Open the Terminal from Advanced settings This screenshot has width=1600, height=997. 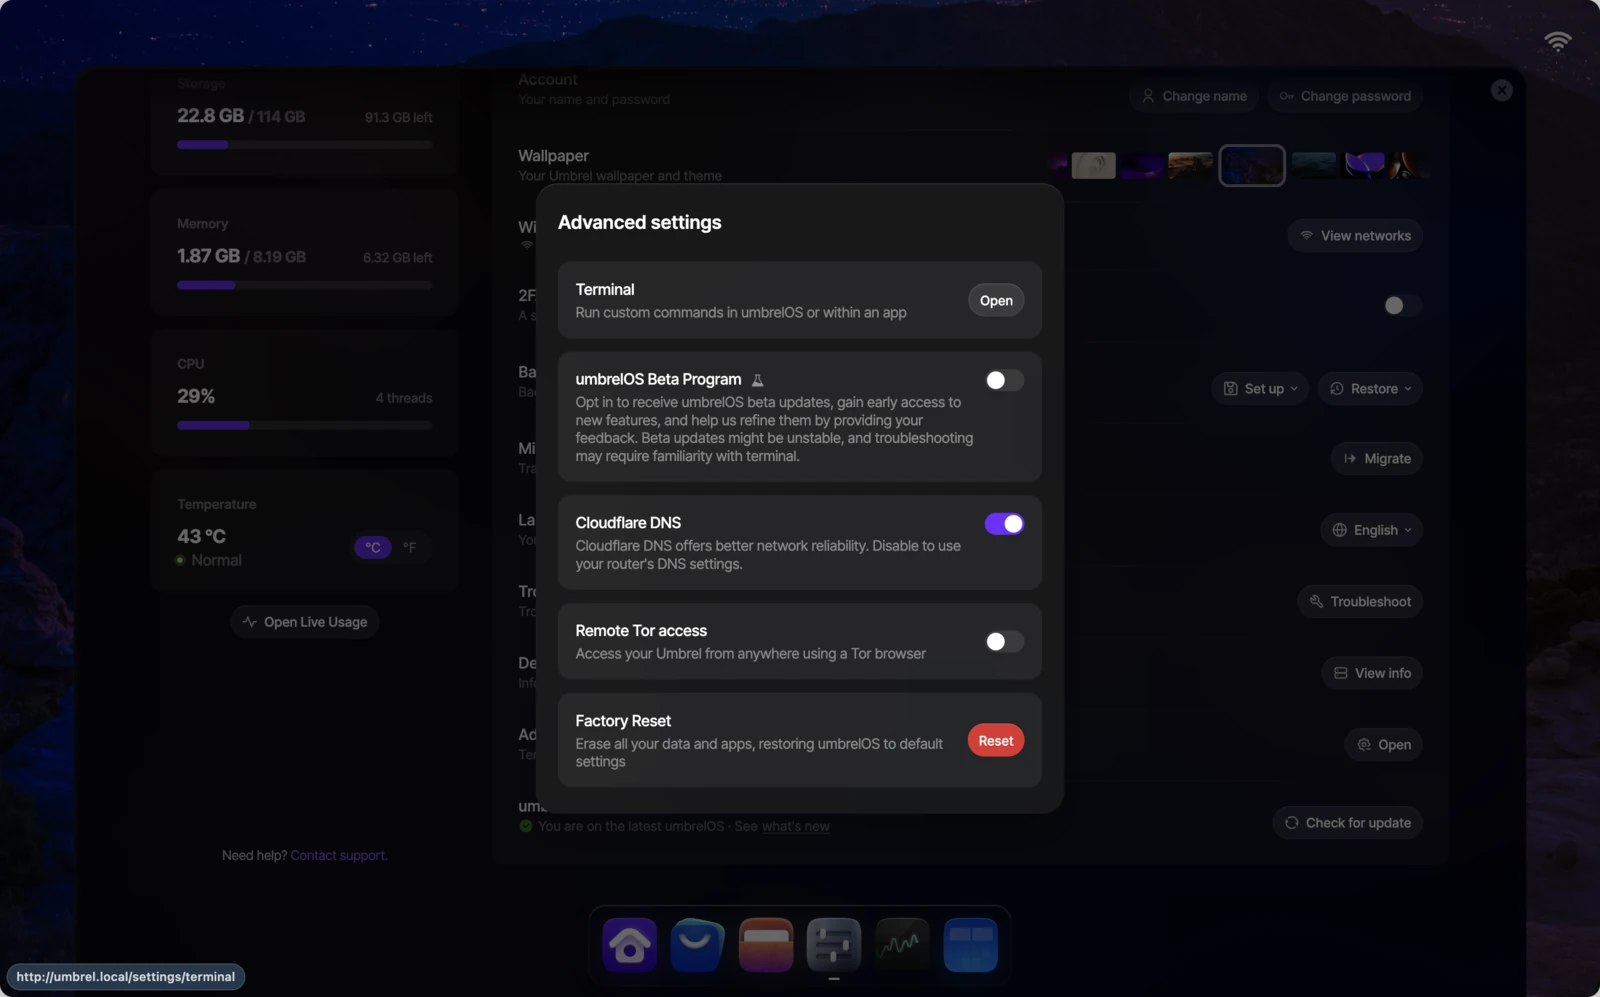point(995,300)
